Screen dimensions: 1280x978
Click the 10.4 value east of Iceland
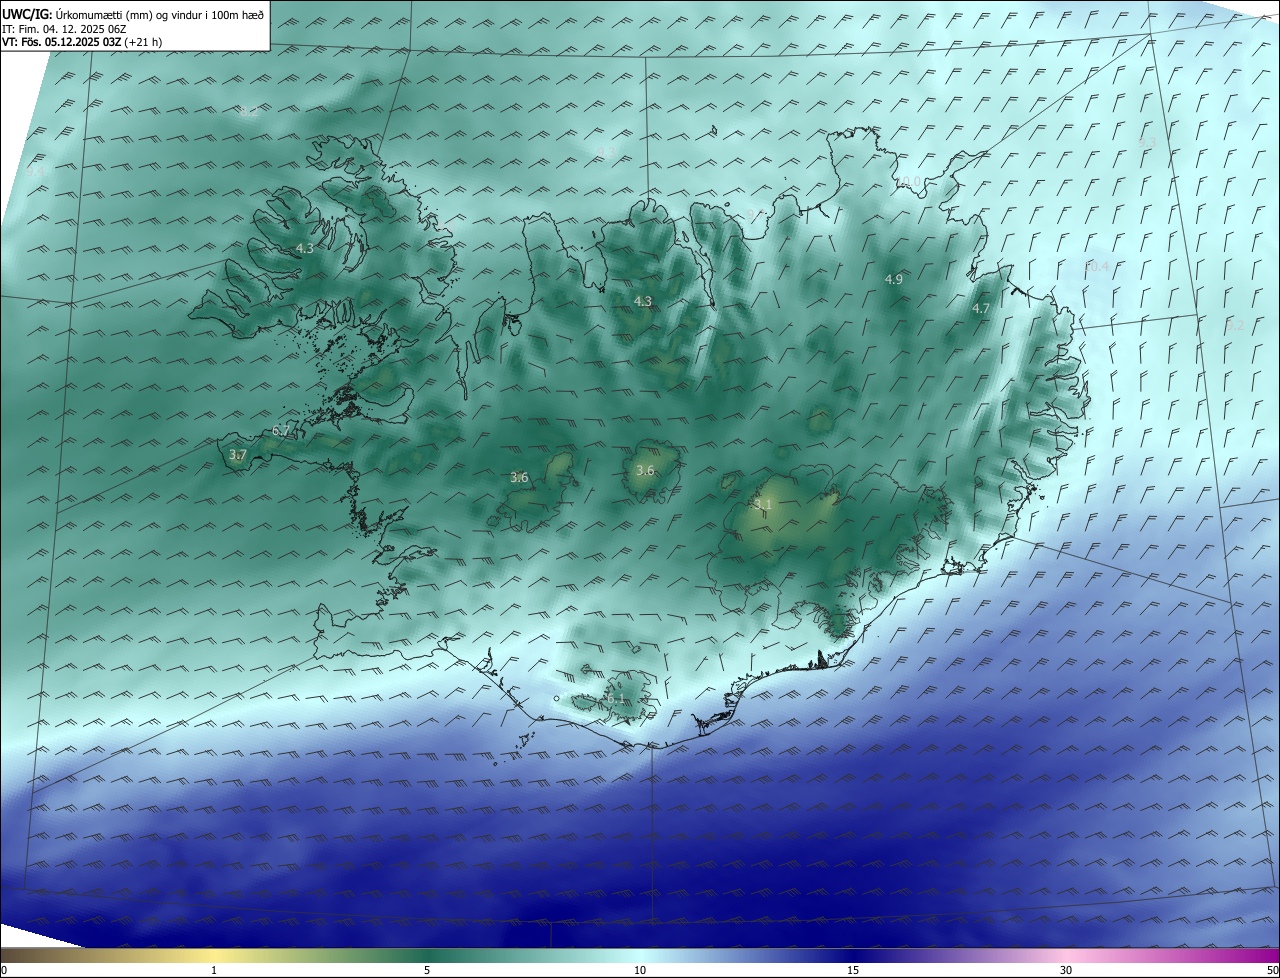1096,266
